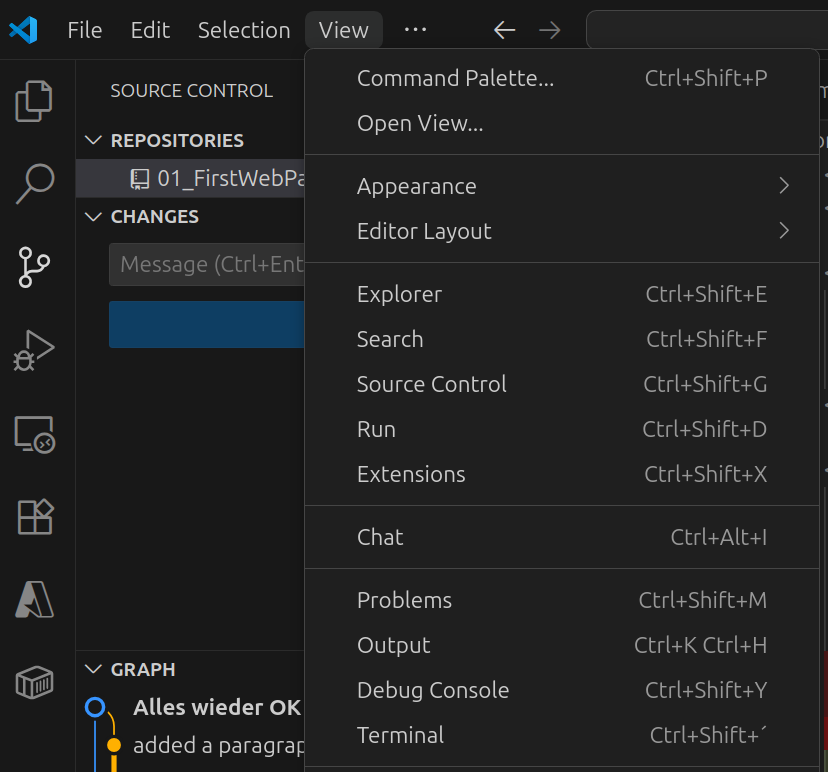Screen dimensions: 828x772
Task: Open the Extensions blocks icon
Action: [x=34, y=517]
